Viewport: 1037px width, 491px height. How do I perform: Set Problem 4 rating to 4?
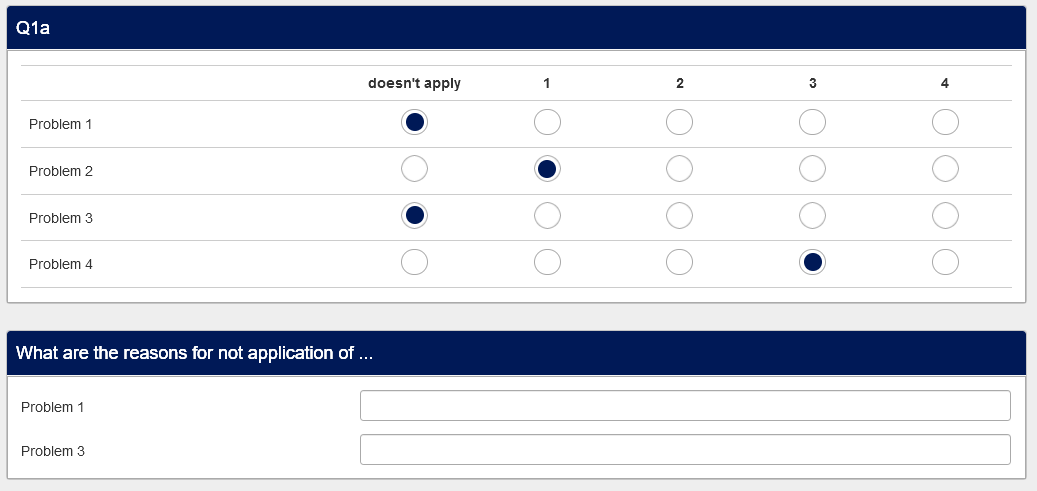pos(945,262)
